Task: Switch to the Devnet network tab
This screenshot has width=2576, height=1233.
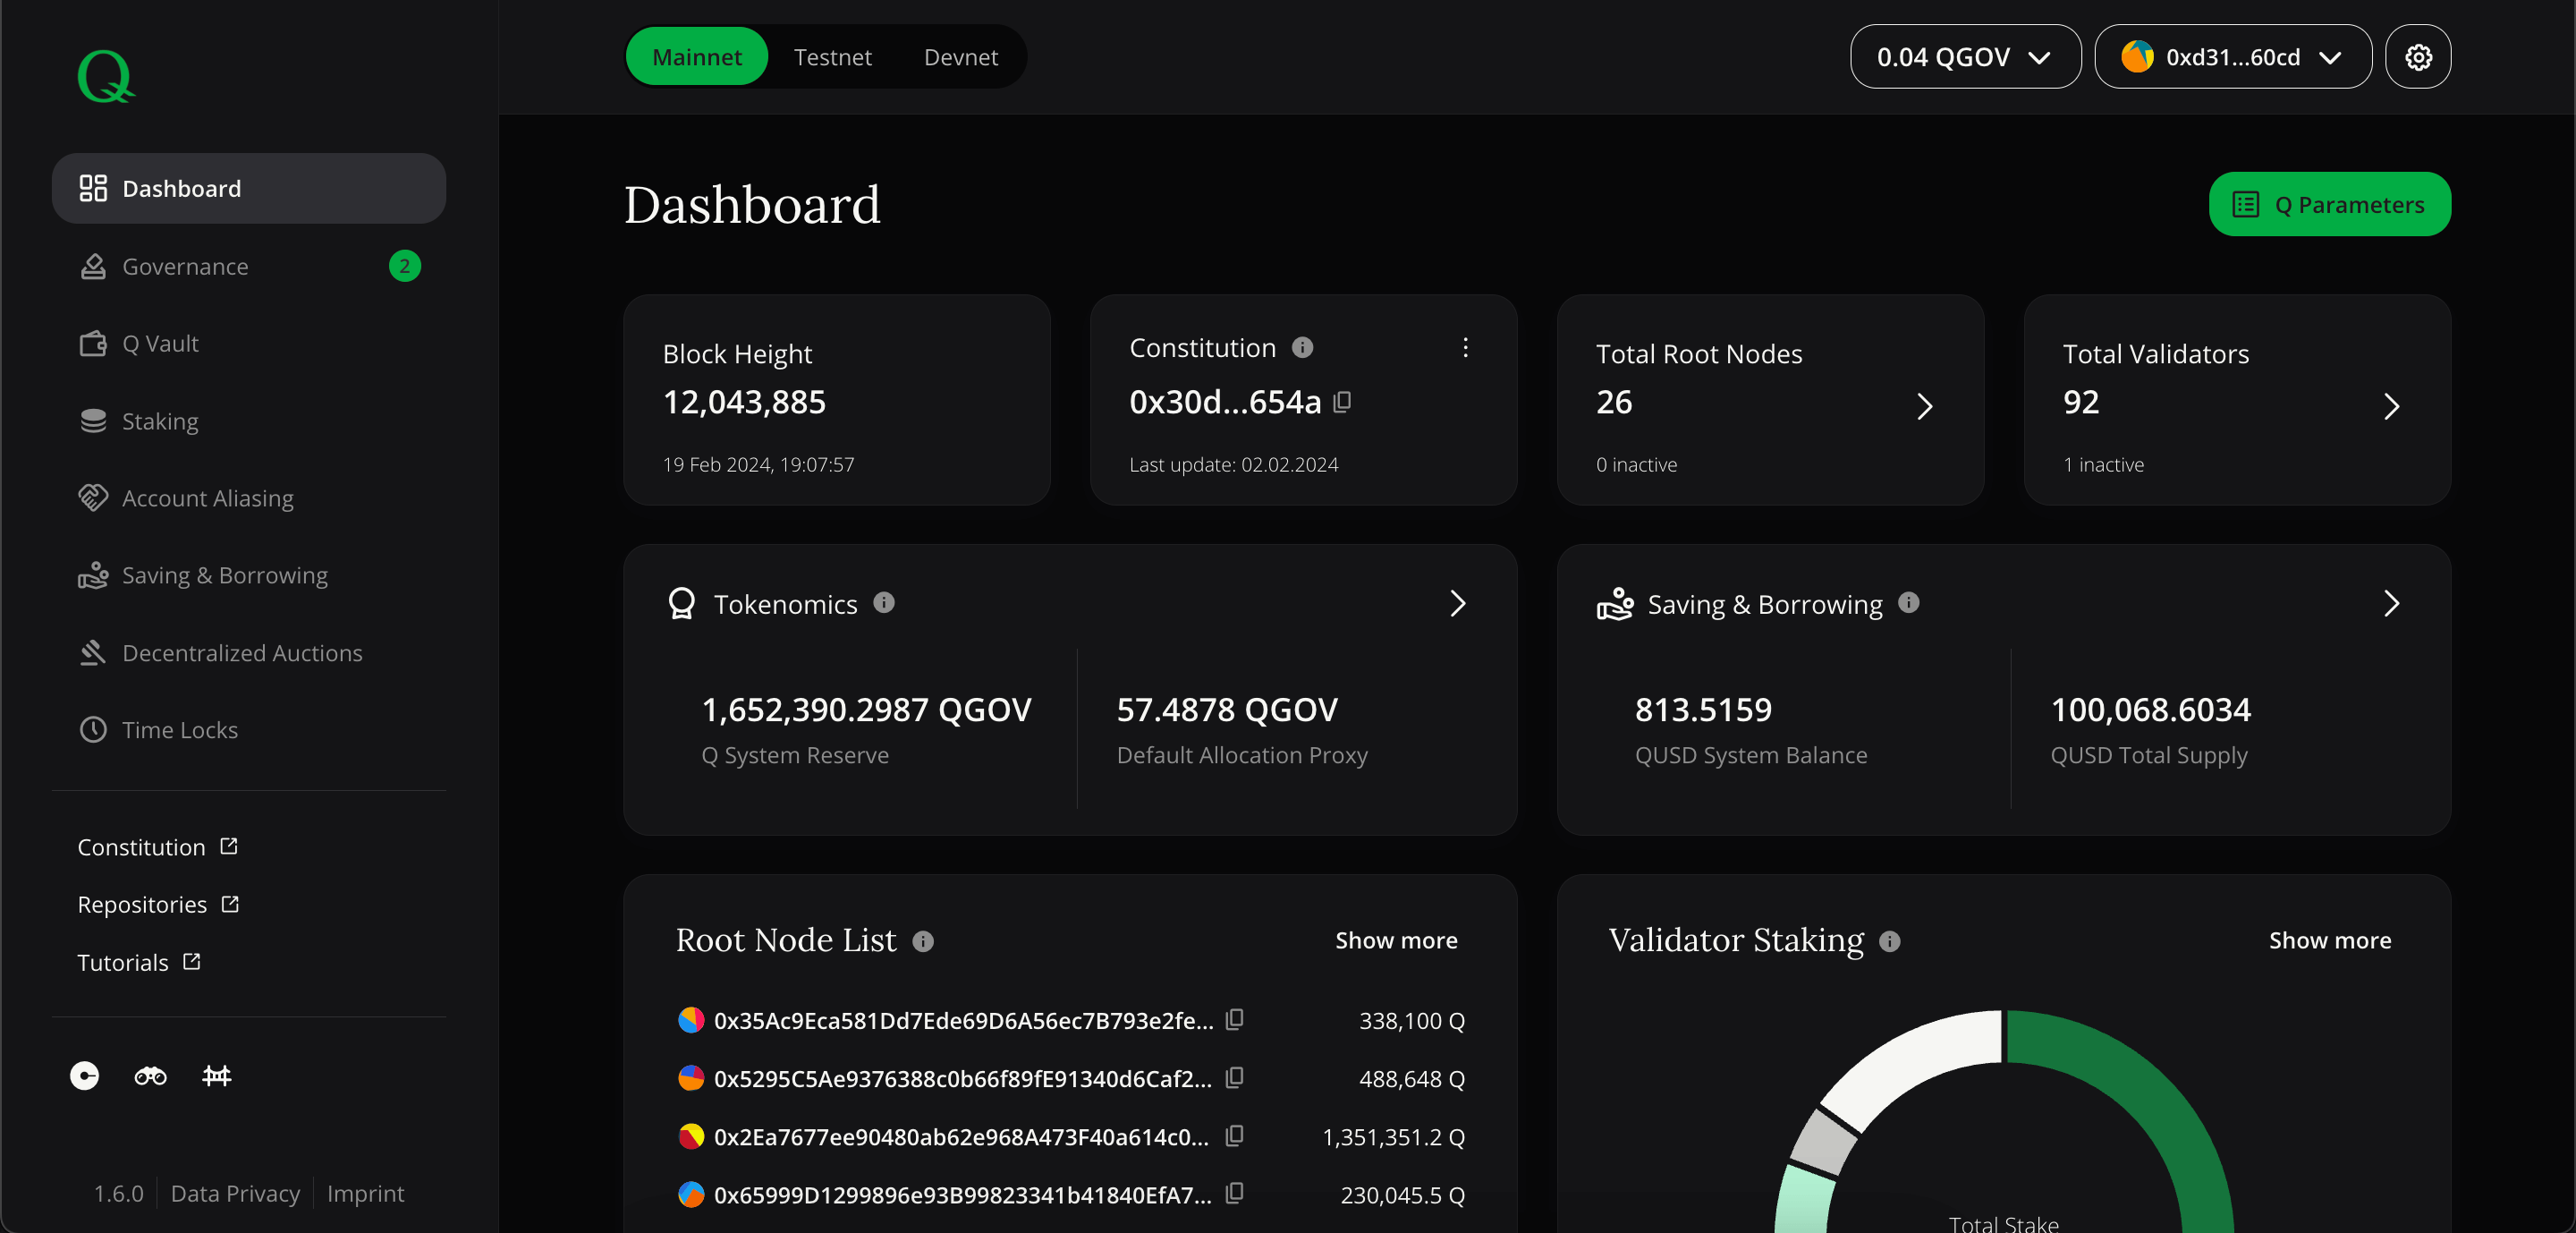Action: [x=961, y=57]
